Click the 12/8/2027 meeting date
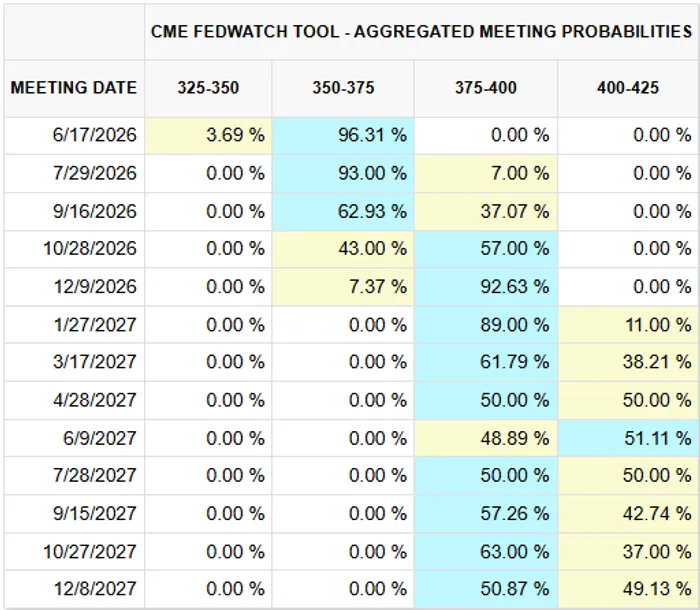Viewport: 700px width, 610px height. click(x=95, y=589)
